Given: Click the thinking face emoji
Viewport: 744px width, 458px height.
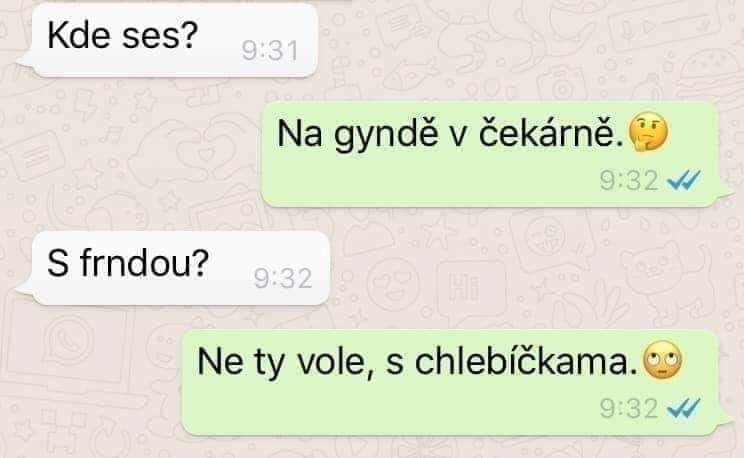Looking at the screenshot, I should (648, 132).
